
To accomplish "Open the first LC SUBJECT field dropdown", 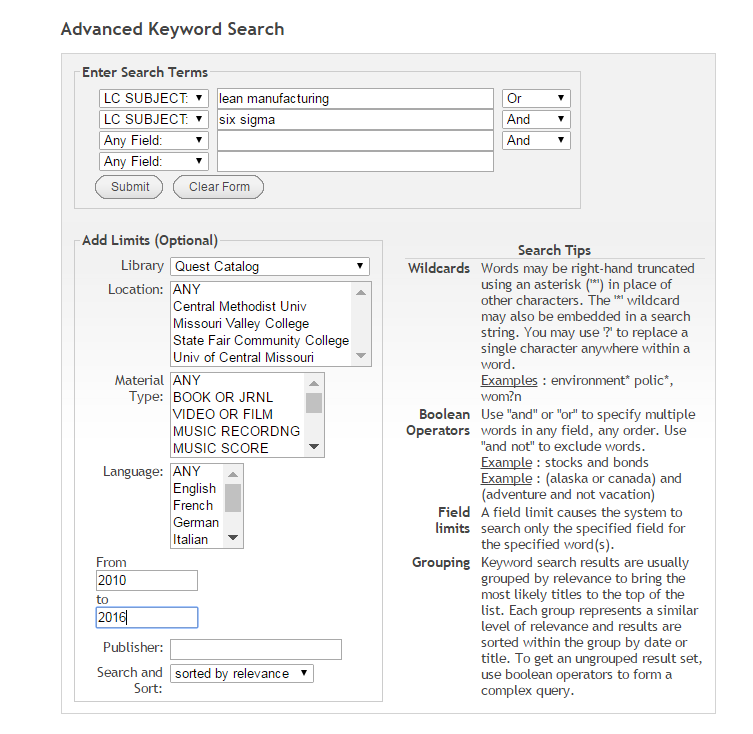I will (154, 98).
